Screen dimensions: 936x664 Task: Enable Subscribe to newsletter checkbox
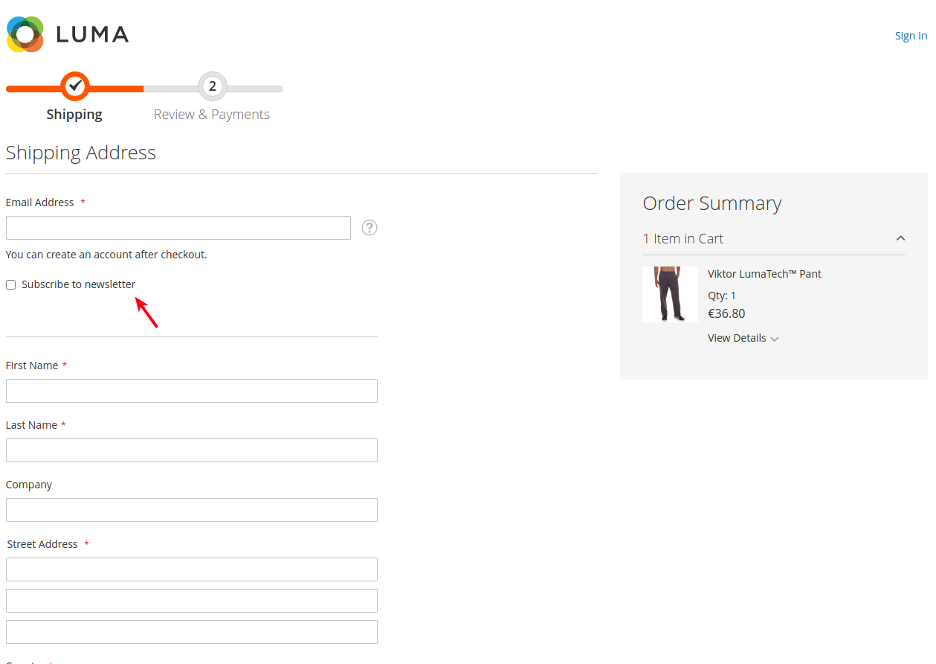pos(11,285)
